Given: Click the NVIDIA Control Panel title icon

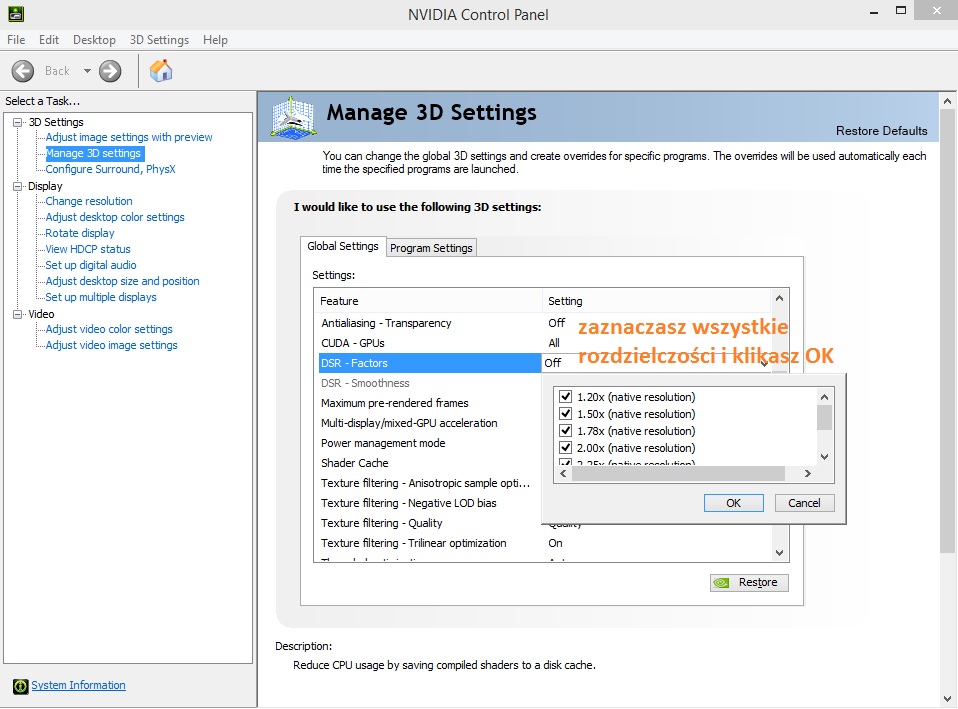Looking at the screenshot, I should (14, 14).
